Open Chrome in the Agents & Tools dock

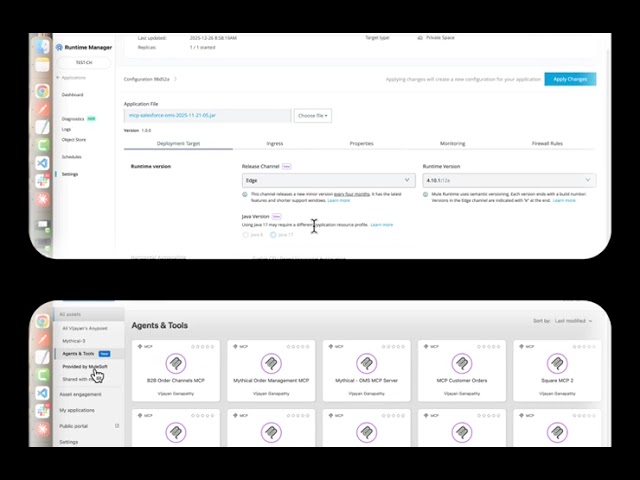(x=42, y=321)
